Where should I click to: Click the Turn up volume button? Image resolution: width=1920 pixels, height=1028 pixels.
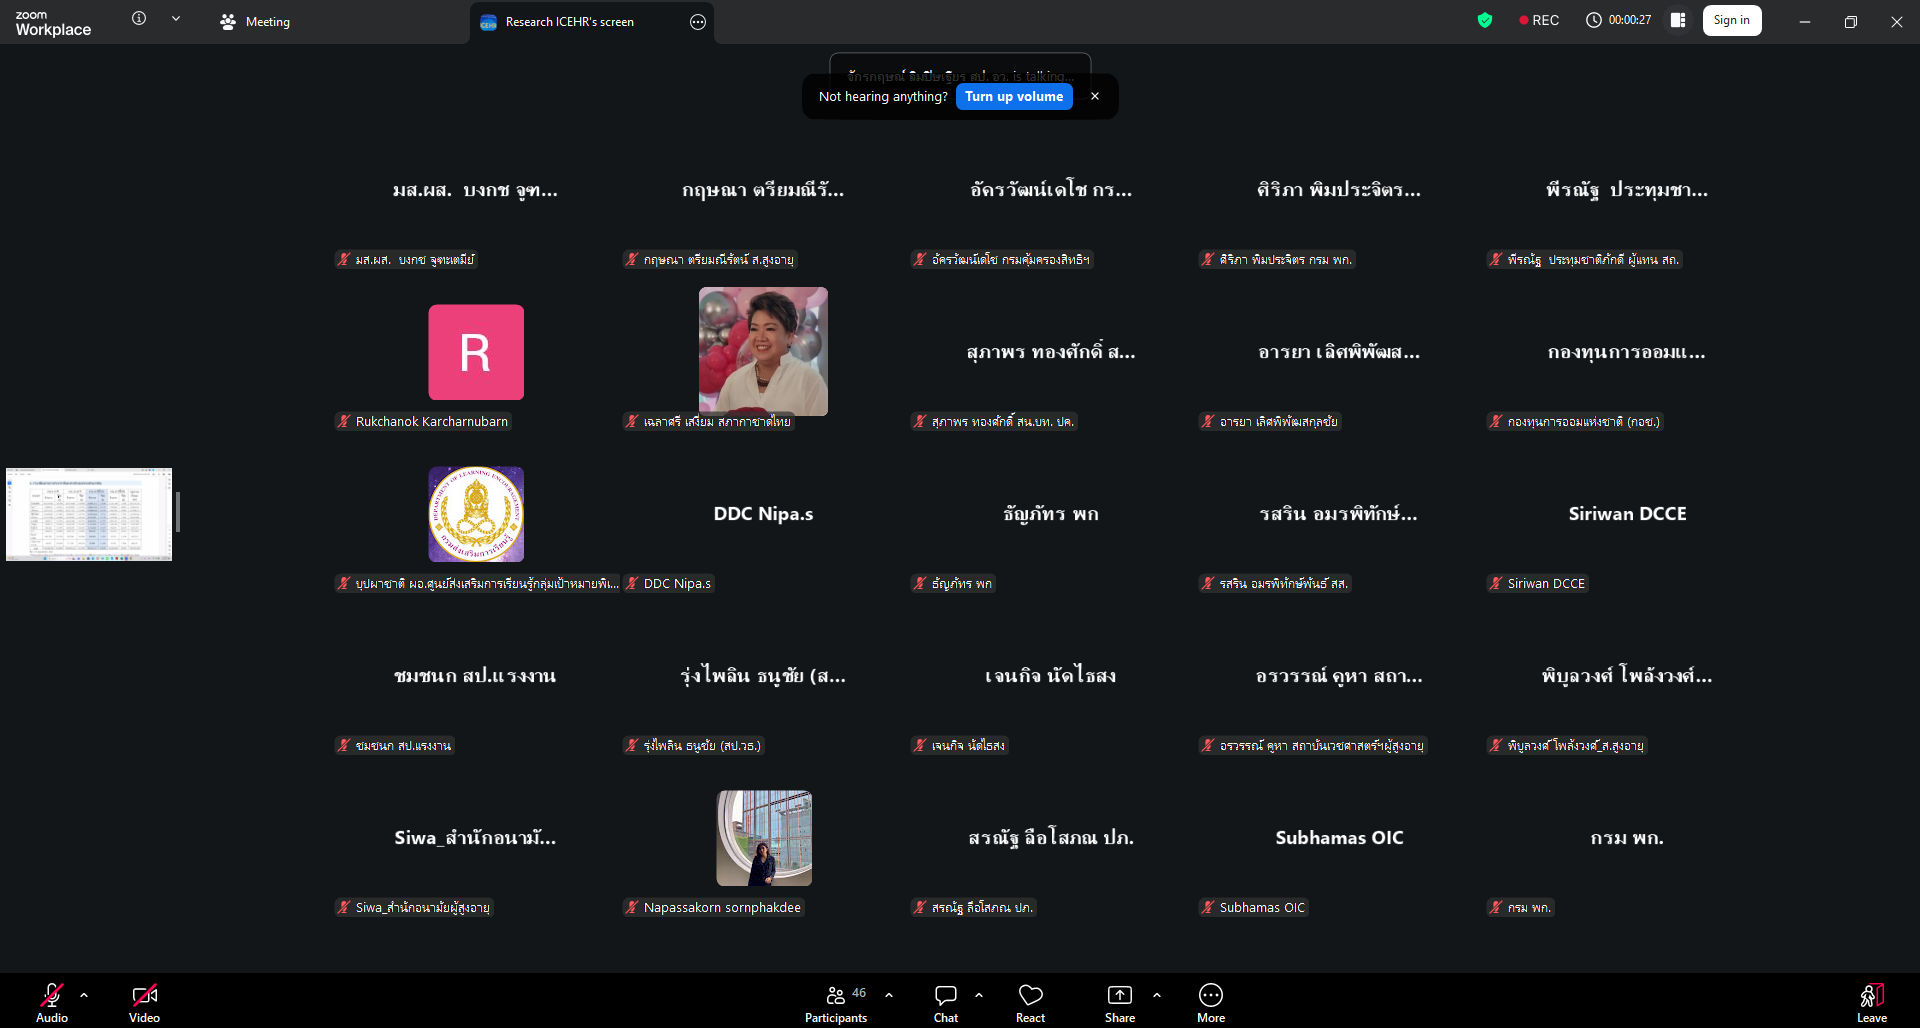(x=1013, y=97)
